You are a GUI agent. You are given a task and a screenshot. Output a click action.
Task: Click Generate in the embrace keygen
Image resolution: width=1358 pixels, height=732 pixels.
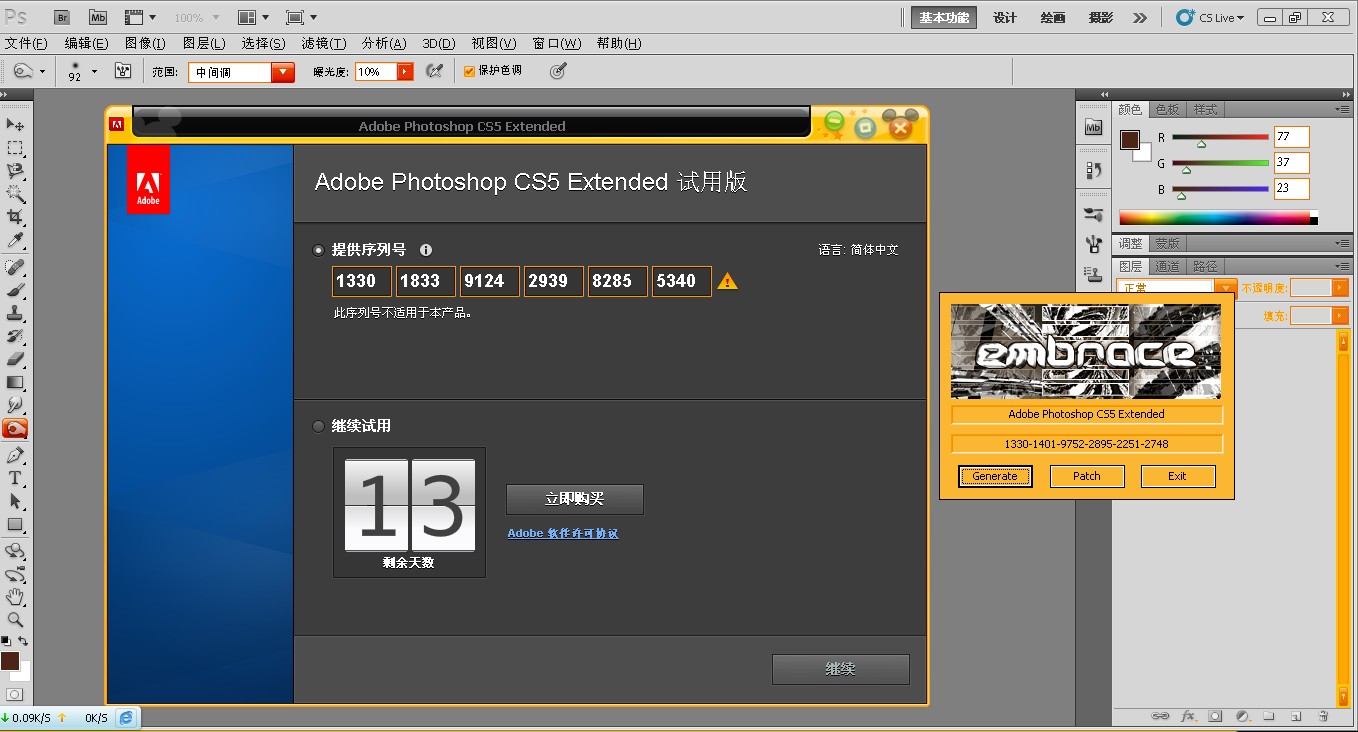995,476
